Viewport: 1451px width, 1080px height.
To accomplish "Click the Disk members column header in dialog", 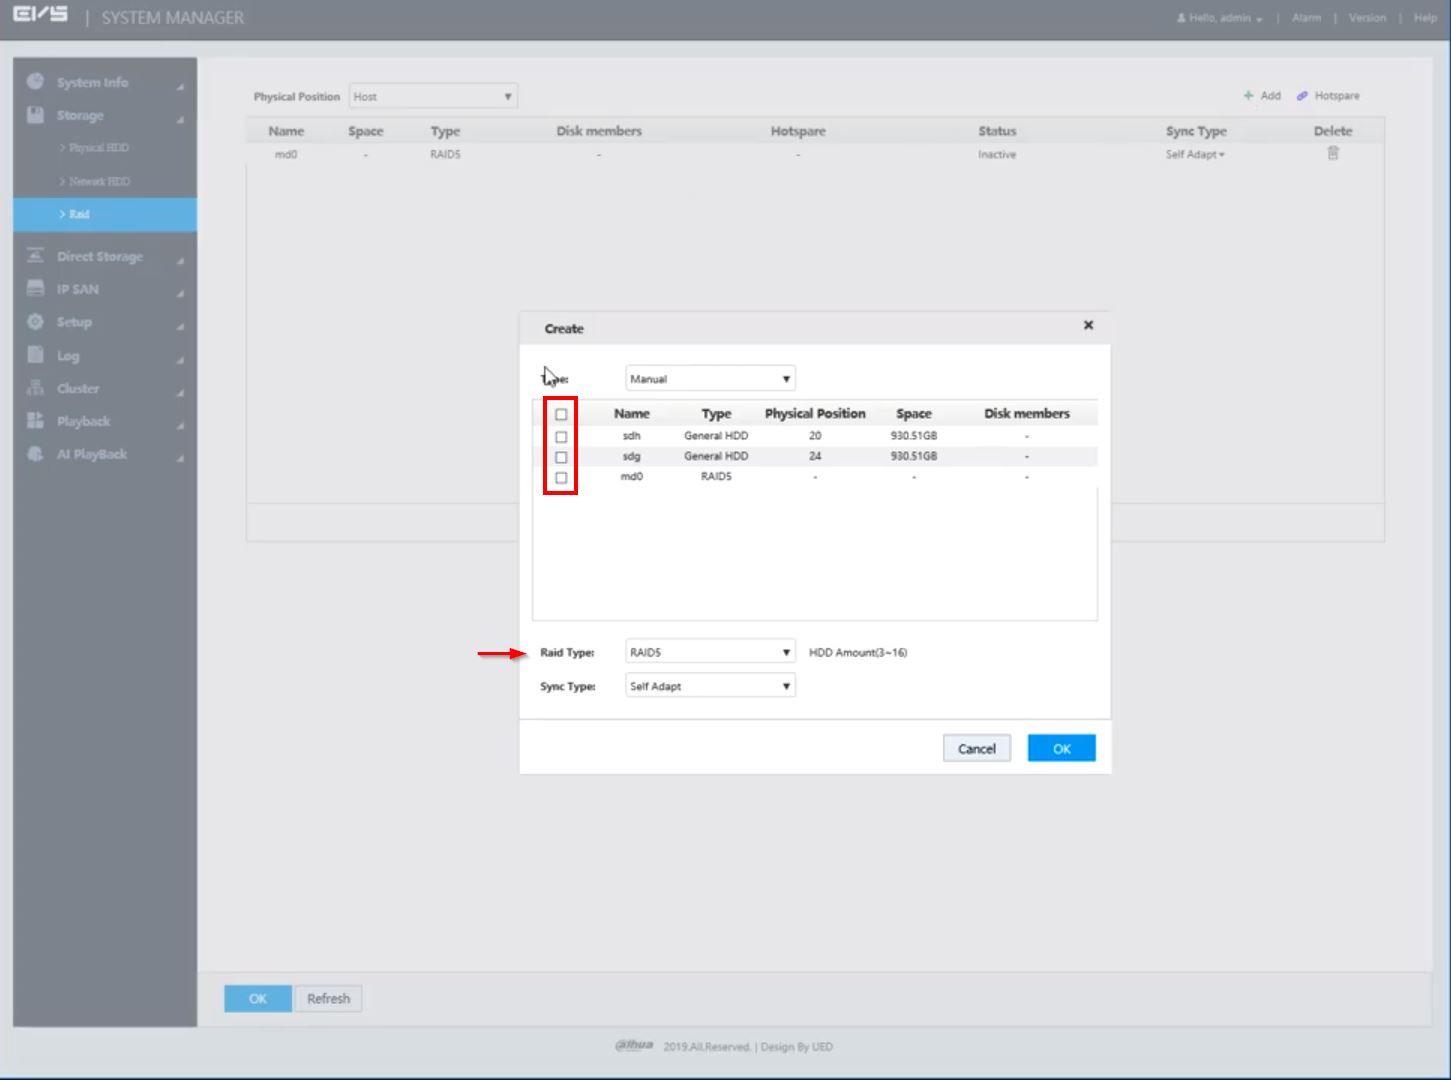I will pos(1027,413).
